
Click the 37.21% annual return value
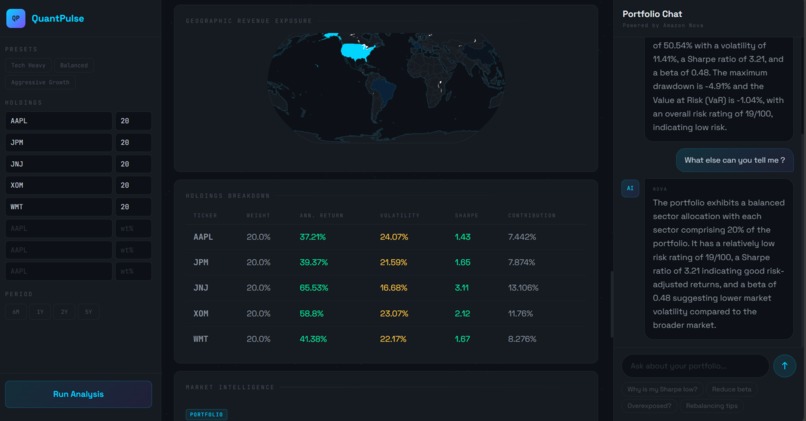[x=313, y=237]
